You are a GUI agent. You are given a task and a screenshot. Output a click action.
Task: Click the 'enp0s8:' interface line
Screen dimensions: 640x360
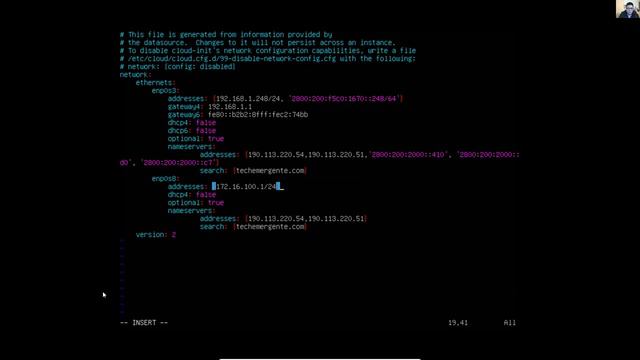(166, 178)
